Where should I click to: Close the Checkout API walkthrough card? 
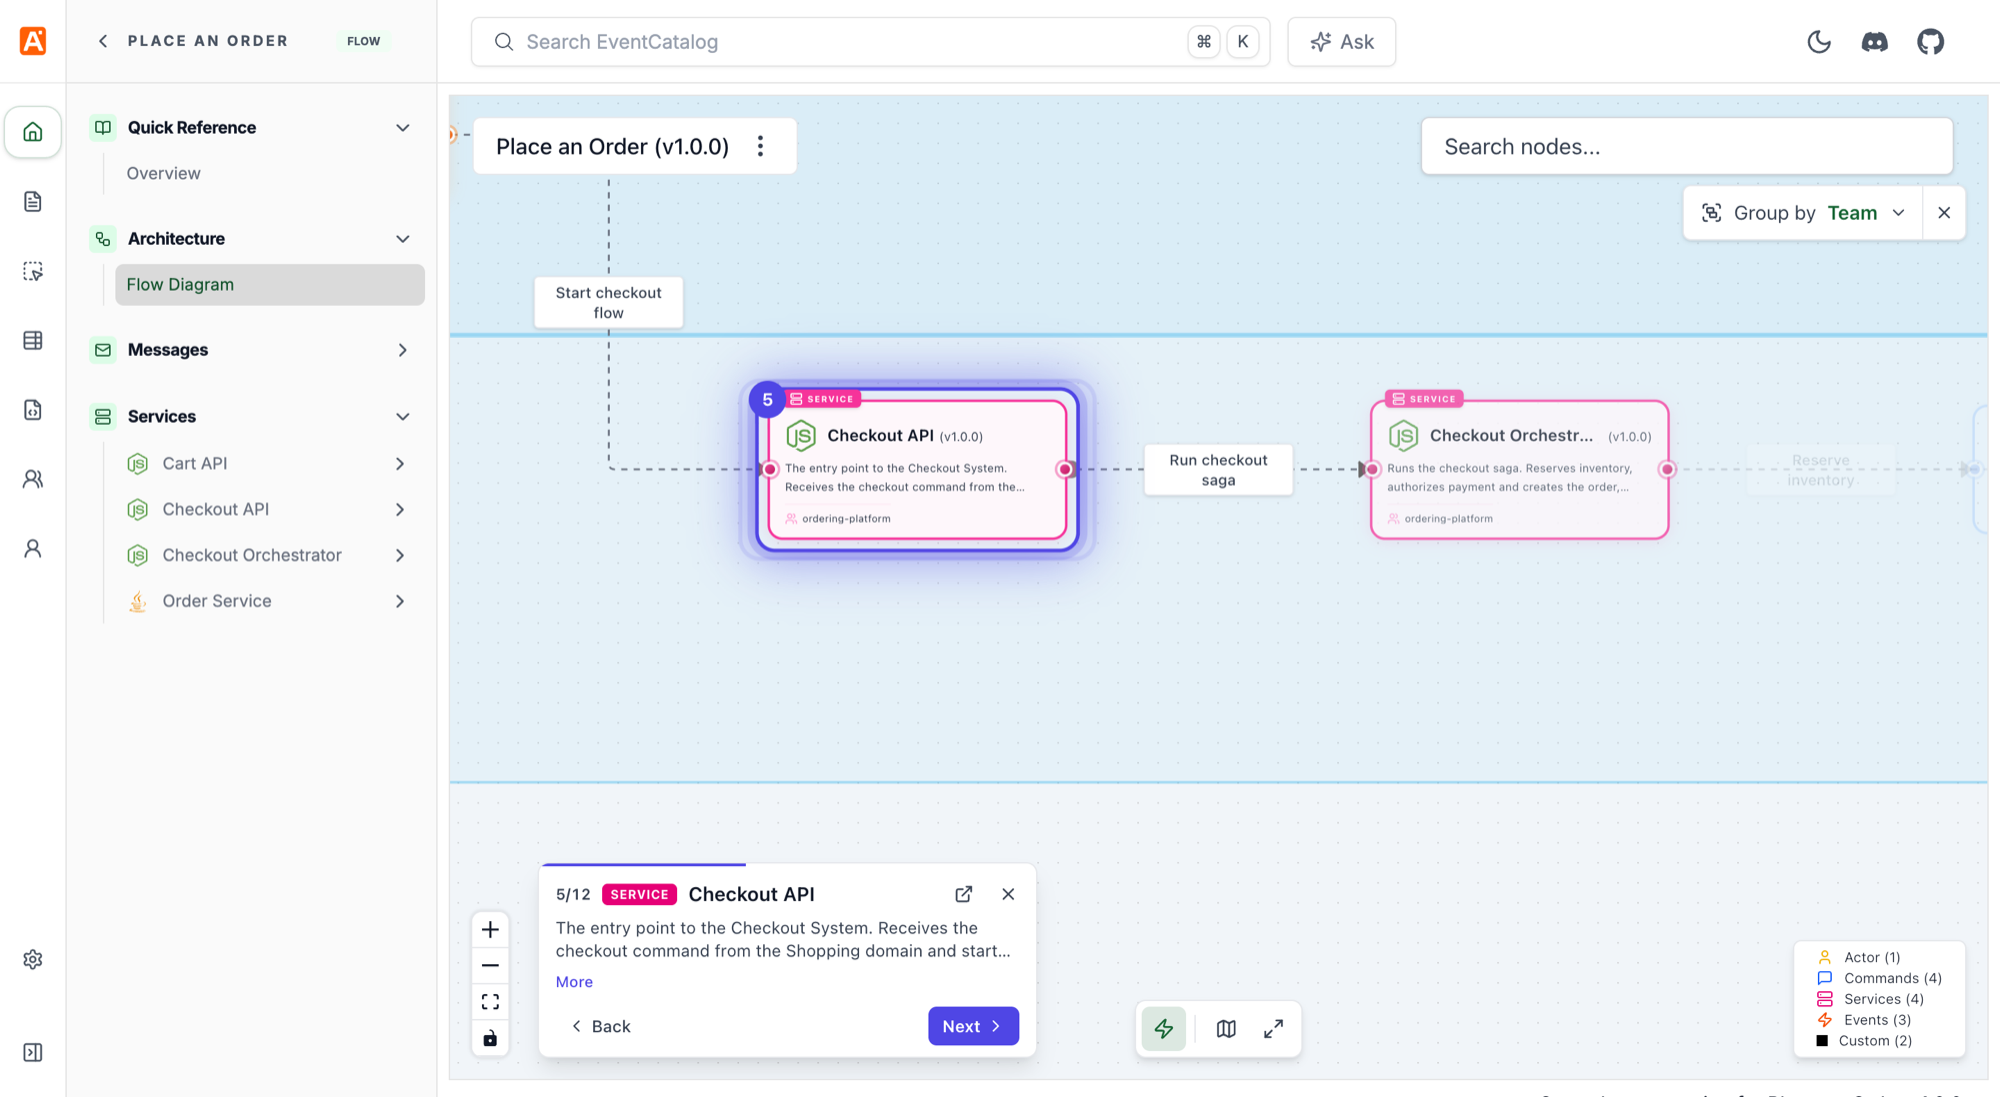coord(1008,894)
